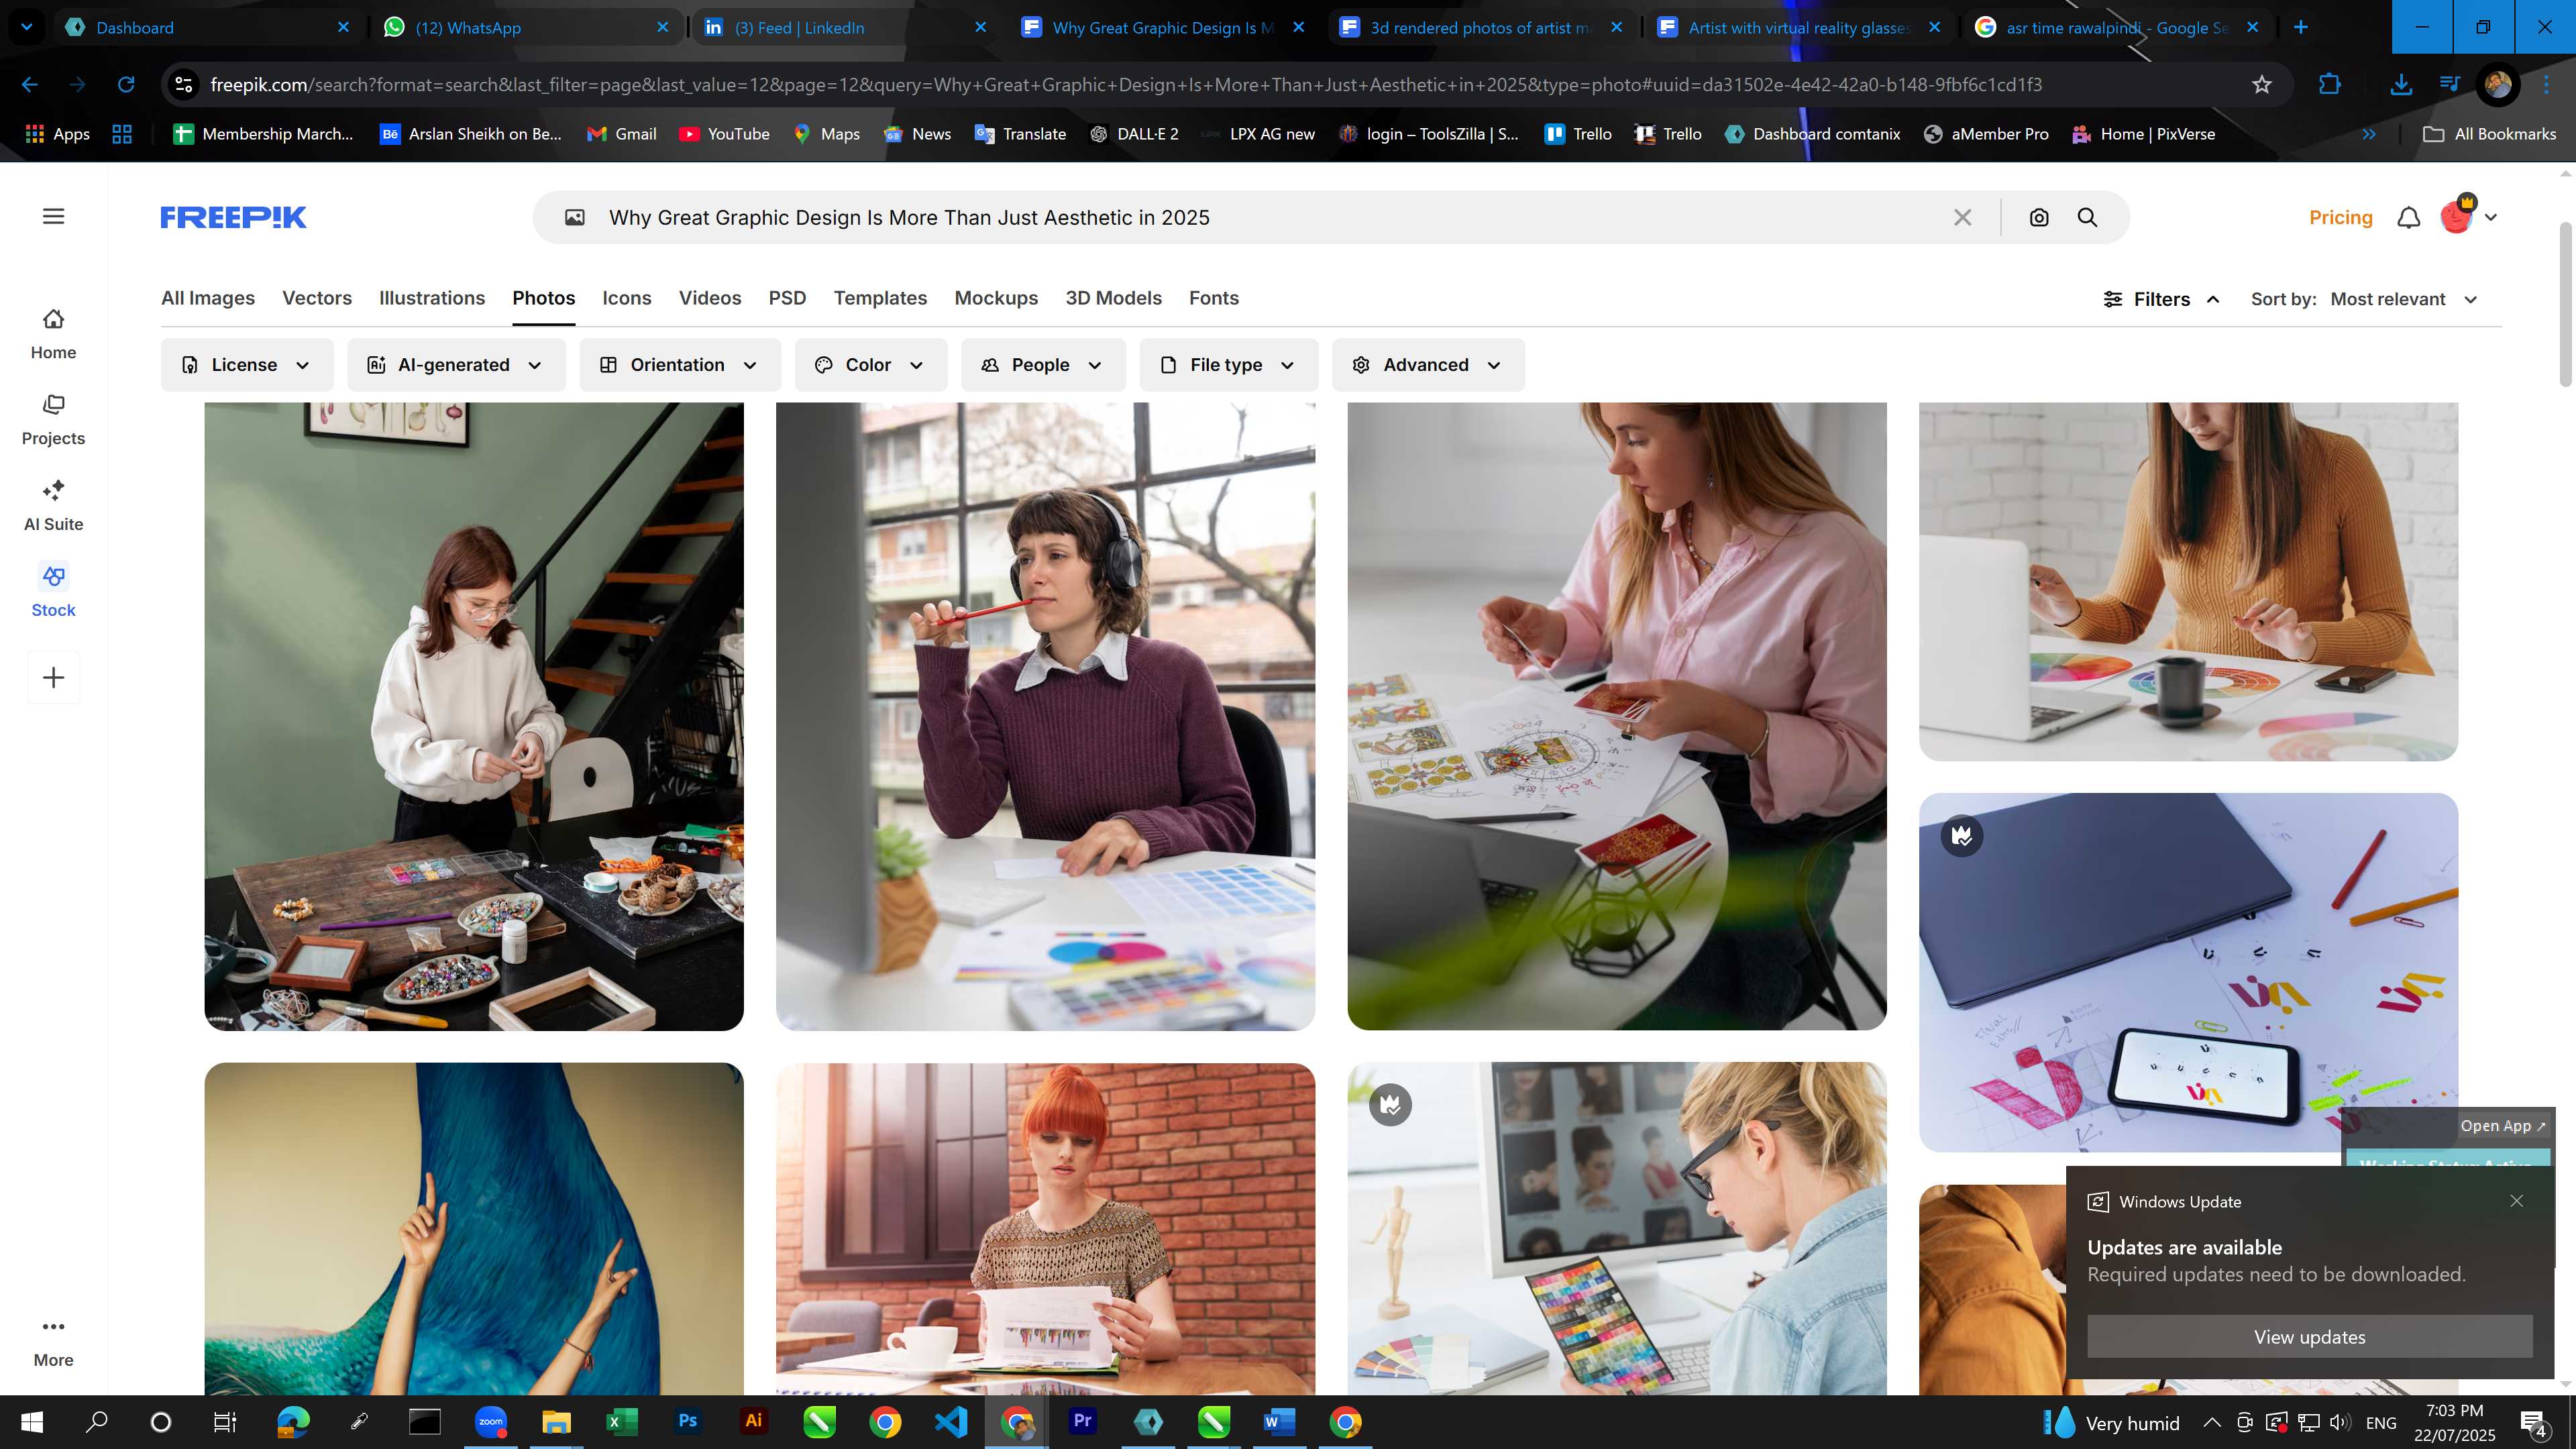Expand the Advanced filter options
The width and height of the screenshot is (2576, 1449).
[1428, 365]
